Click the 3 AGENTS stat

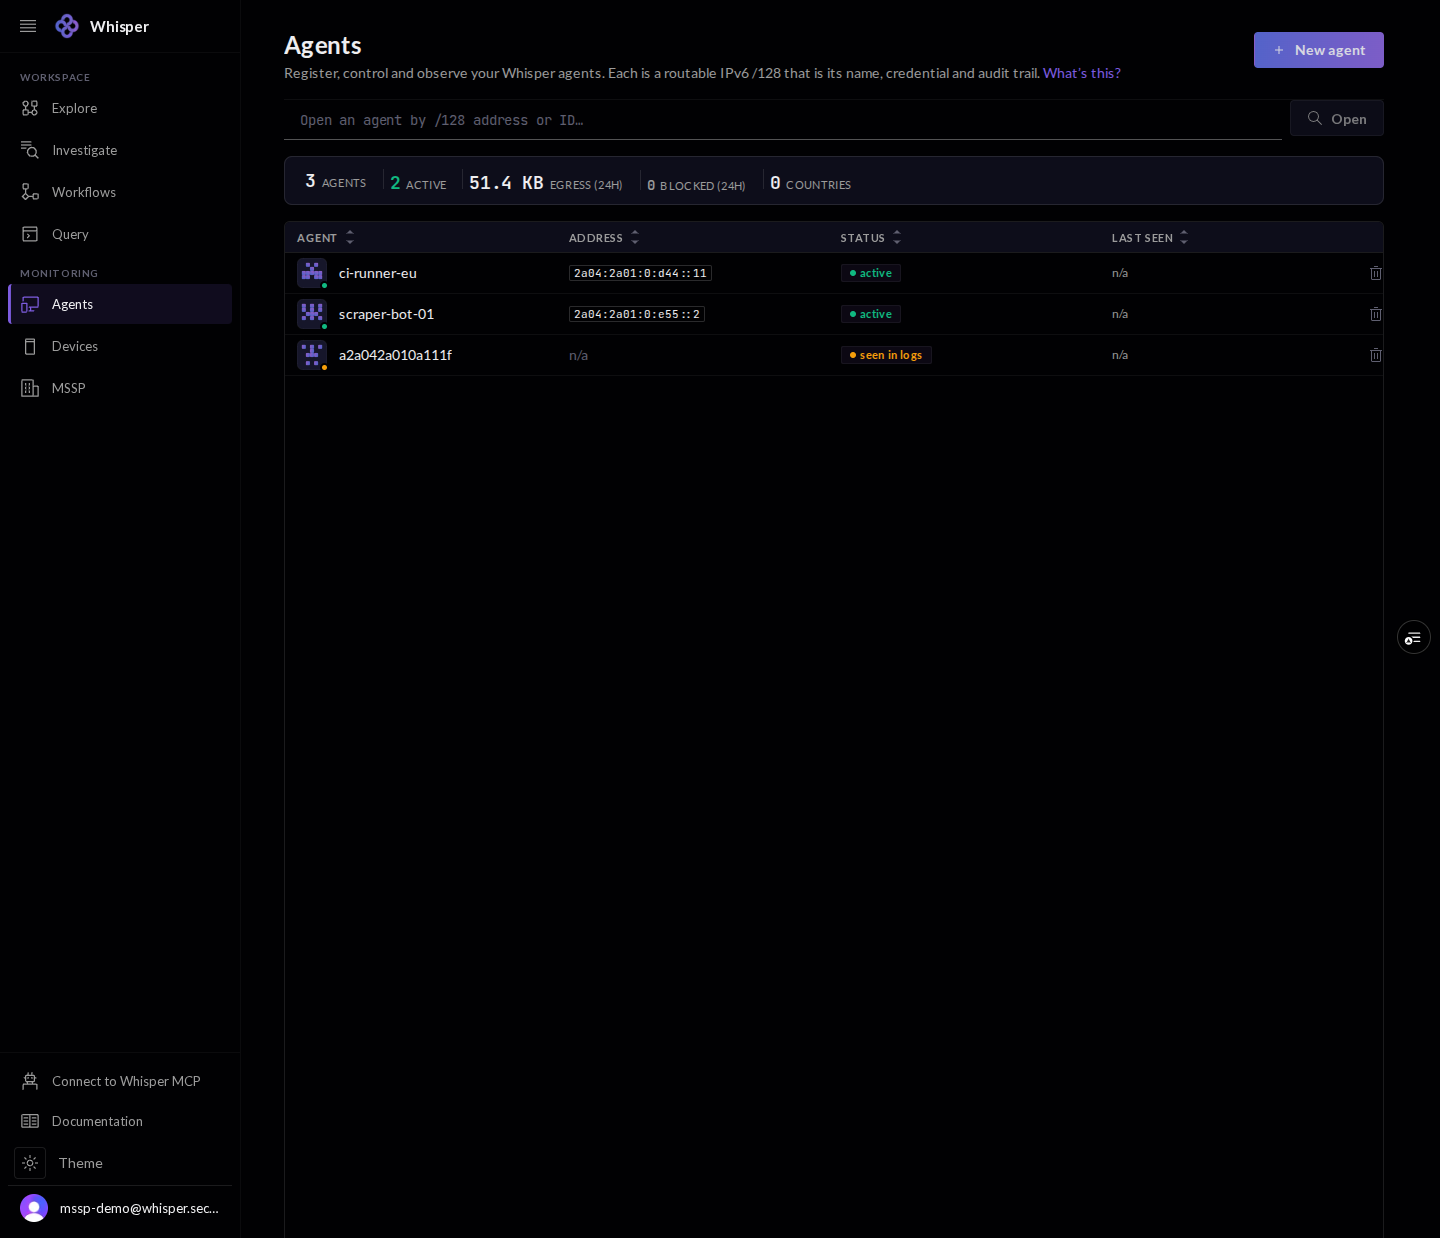[335, 182]
